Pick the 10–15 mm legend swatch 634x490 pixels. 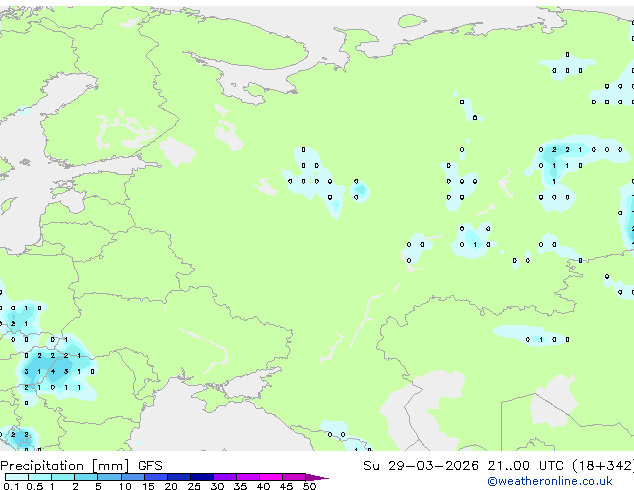pyautogui.click(x=133, y=477)
